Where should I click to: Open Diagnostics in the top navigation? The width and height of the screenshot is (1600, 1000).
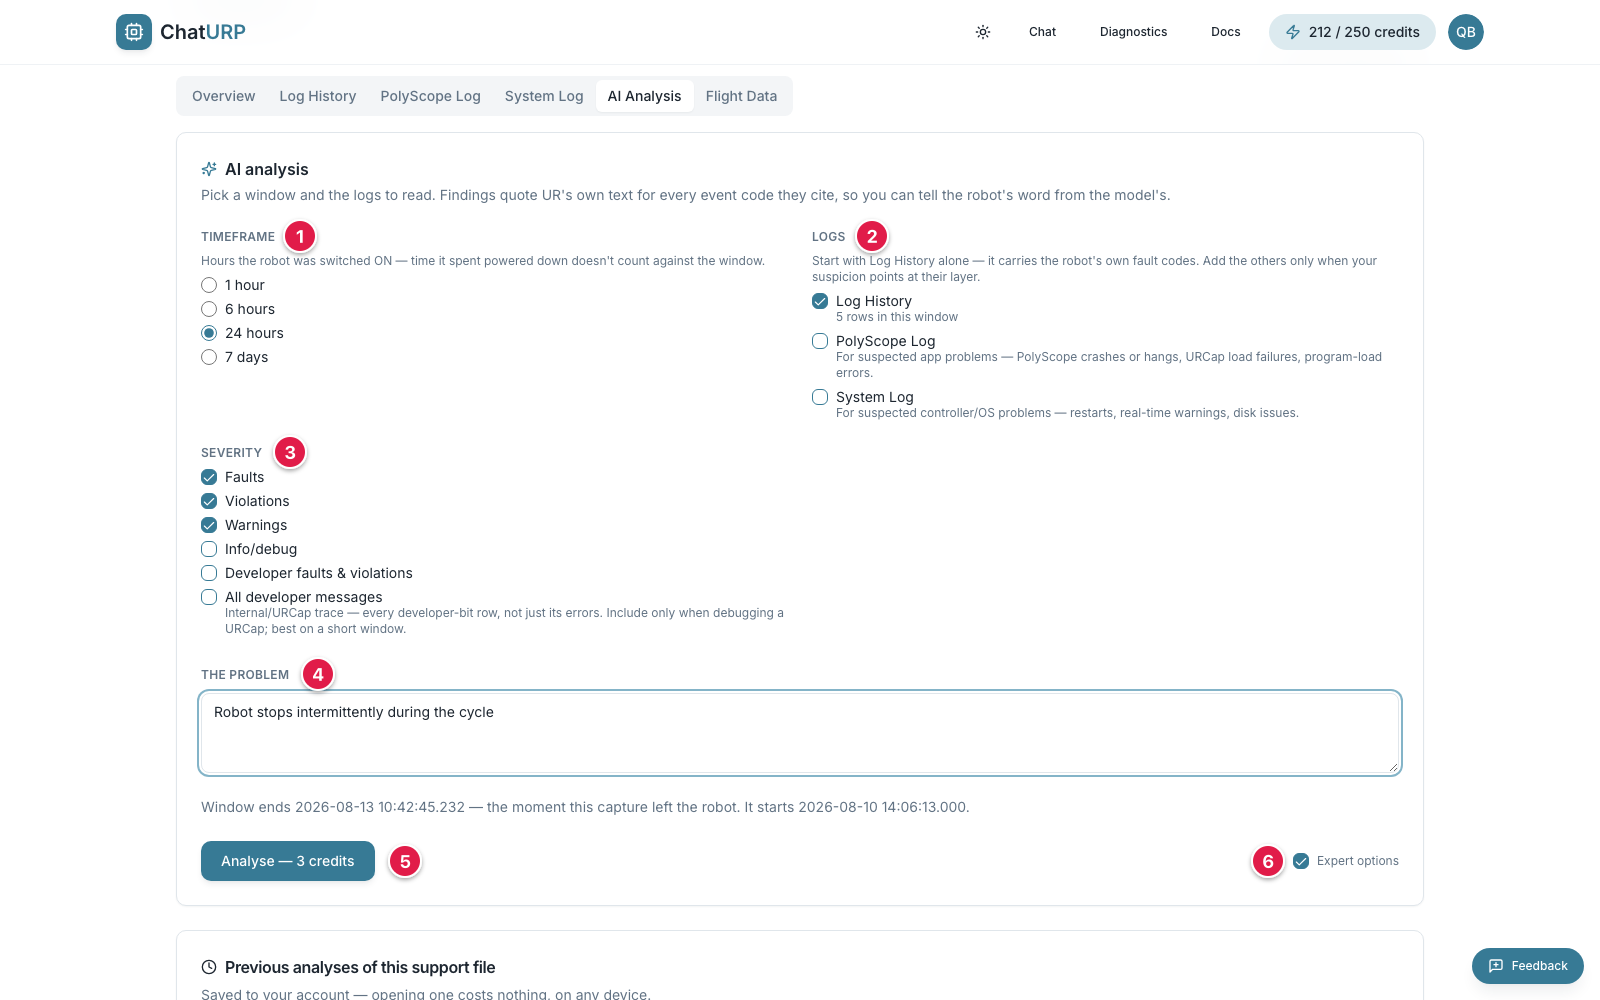(1133, 32)
